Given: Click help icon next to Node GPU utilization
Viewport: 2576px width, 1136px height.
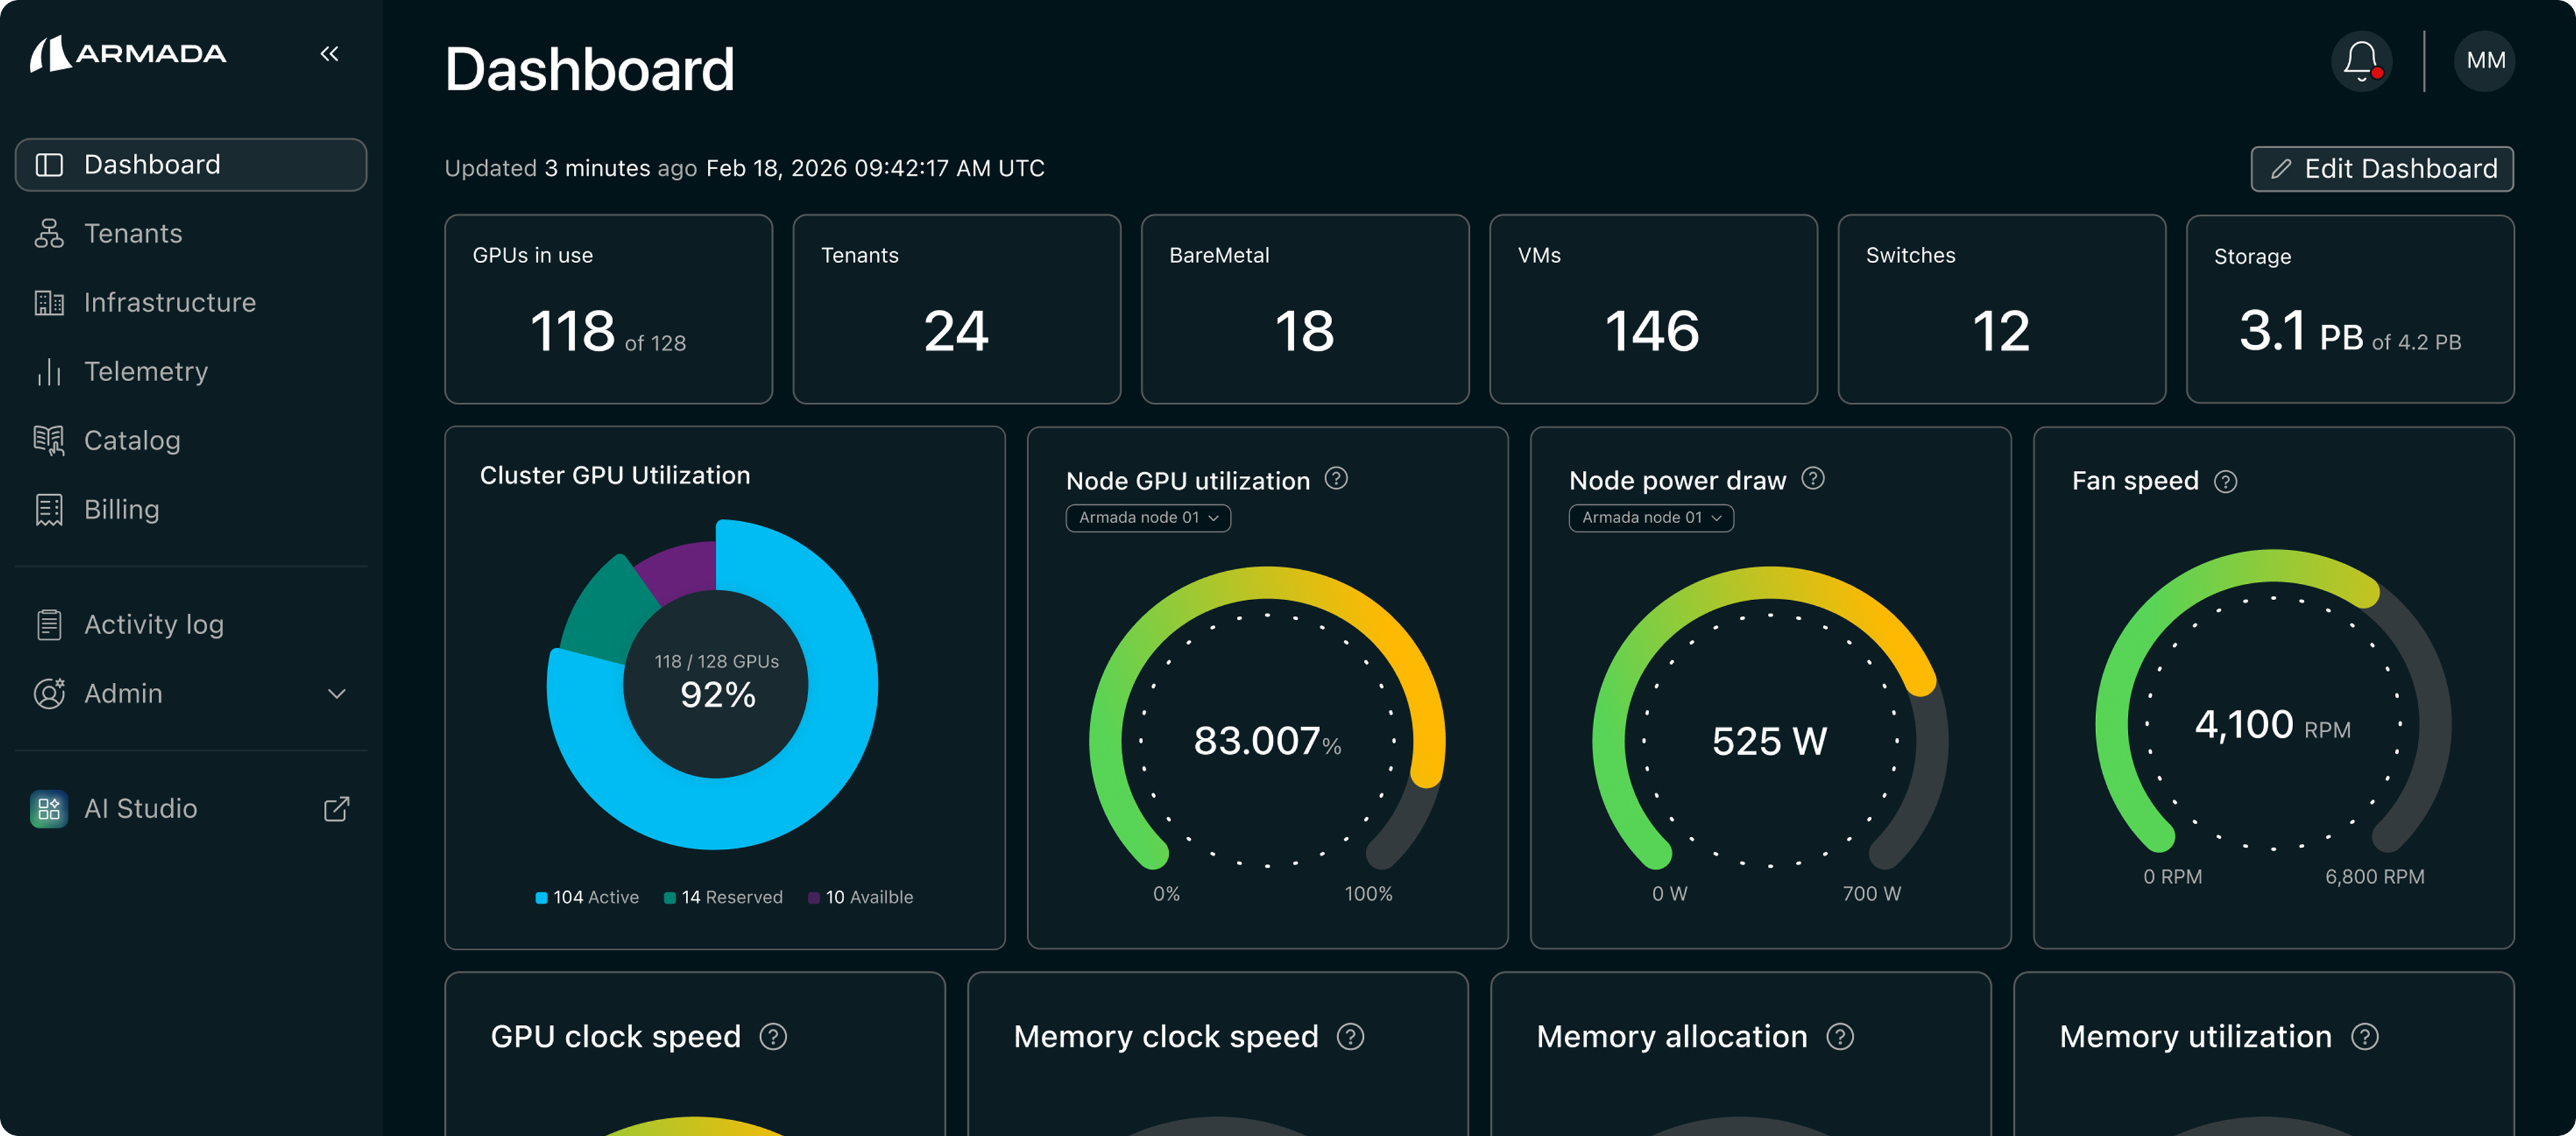Looking at the screenshot, I should pos(1336,479).
